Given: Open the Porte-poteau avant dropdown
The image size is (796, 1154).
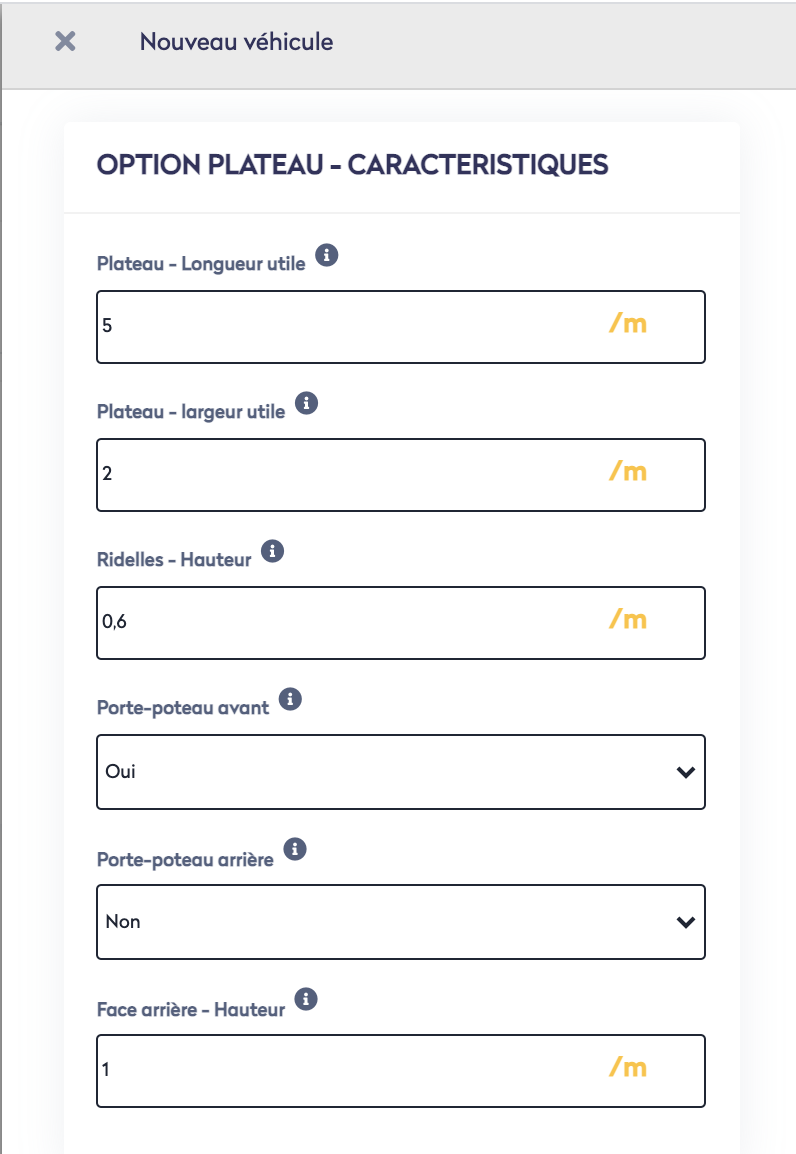Looking at the screenshot, I should (x=400, y=772).
